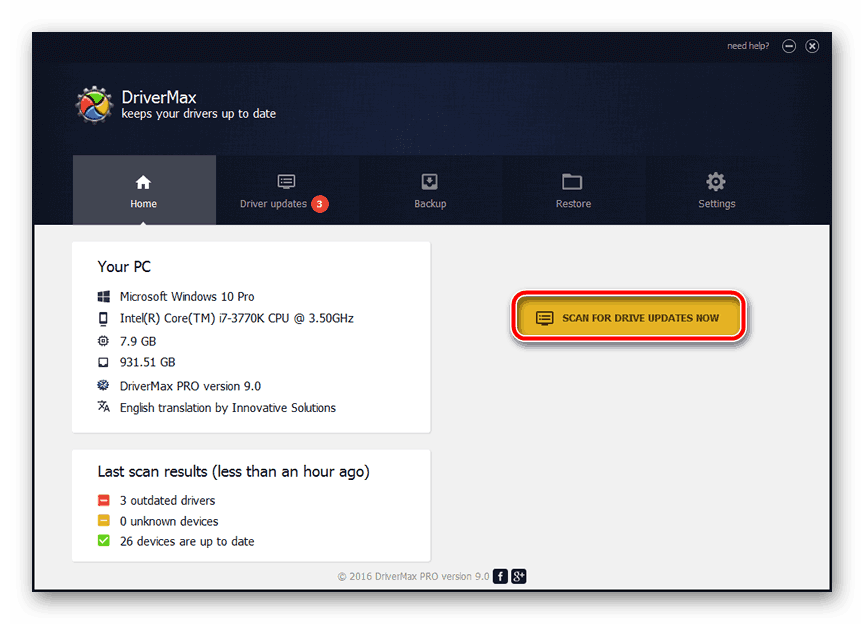This screenshot has height=624, width=864.
Task: Click the disk icon beside 931.51 GB
Action: click(103, 362)
